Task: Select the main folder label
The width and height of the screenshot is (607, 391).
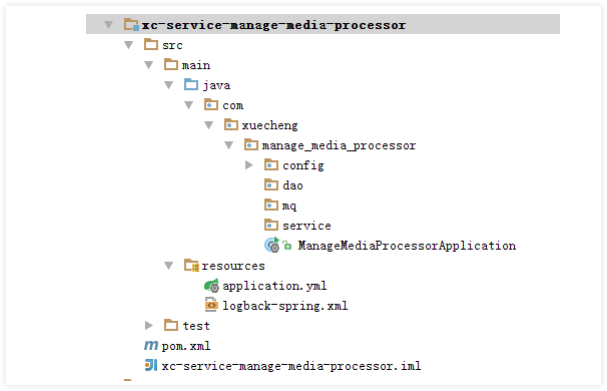Action: coord(196,65)
